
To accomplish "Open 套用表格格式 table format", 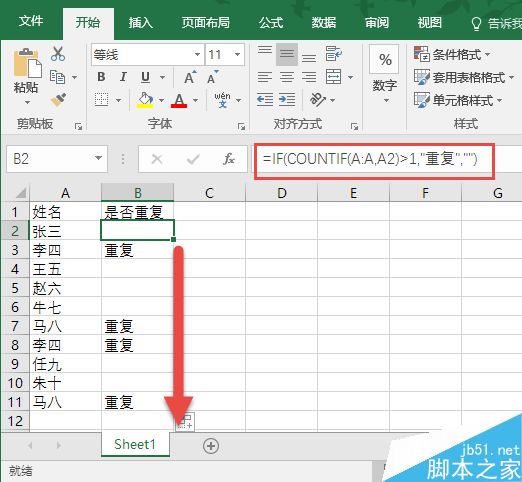I will pos(464,77).
